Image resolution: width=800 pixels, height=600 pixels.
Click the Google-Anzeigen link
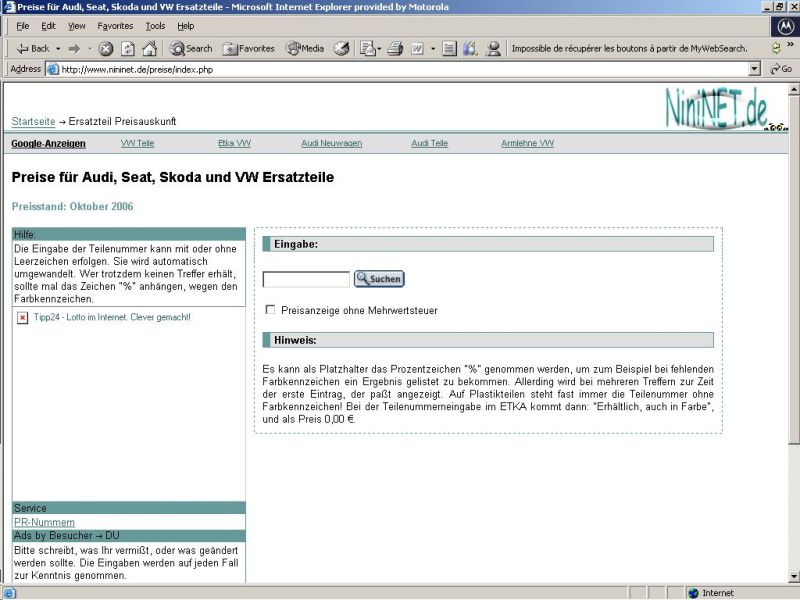pos(48,144)
